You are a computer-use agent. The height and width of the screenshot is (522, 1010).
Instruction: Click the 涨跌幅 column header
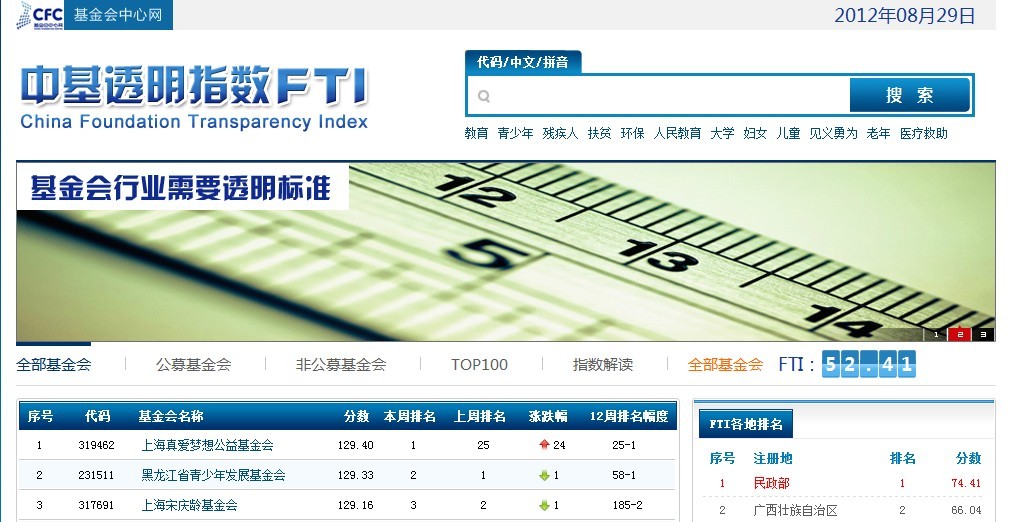pyautogui.click(x=548, y=416)
